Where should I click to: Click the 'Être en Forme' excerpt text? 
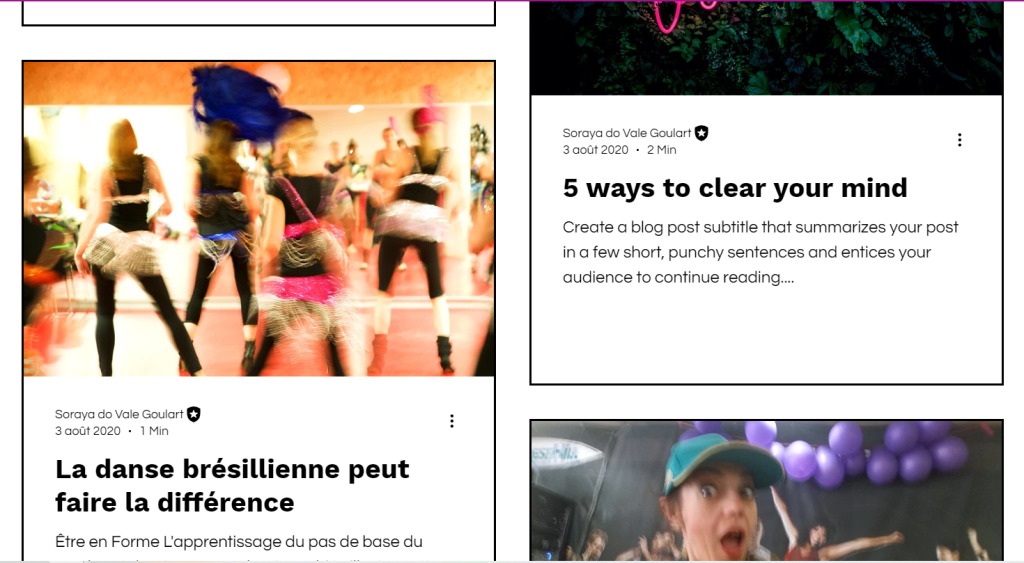click(239, 542)
